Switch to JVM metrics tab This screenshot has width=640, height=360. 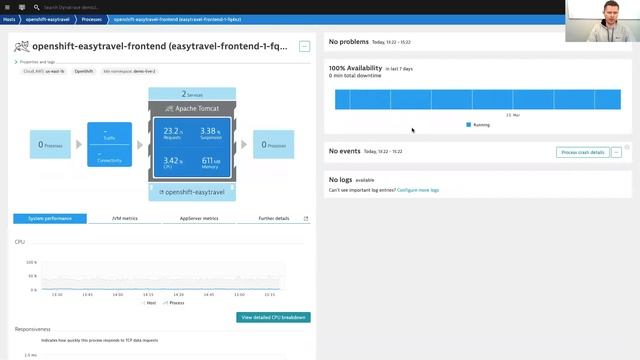coord(124,218)
